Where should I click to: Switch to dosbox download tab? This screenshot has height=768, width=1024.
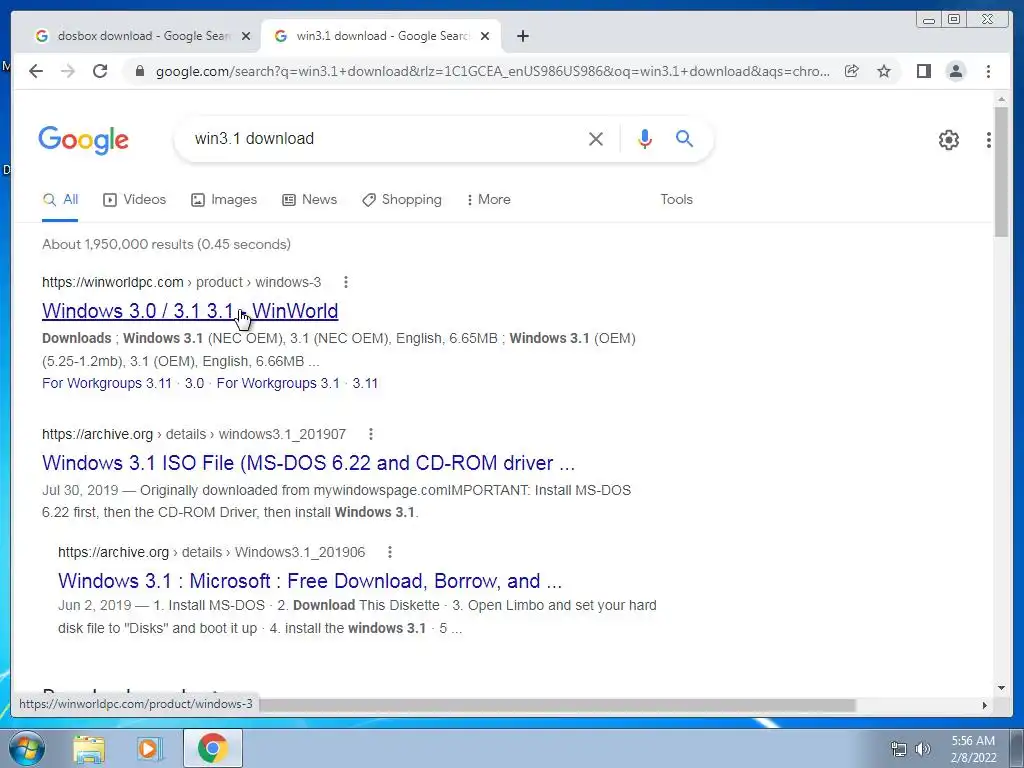(137, 36)
